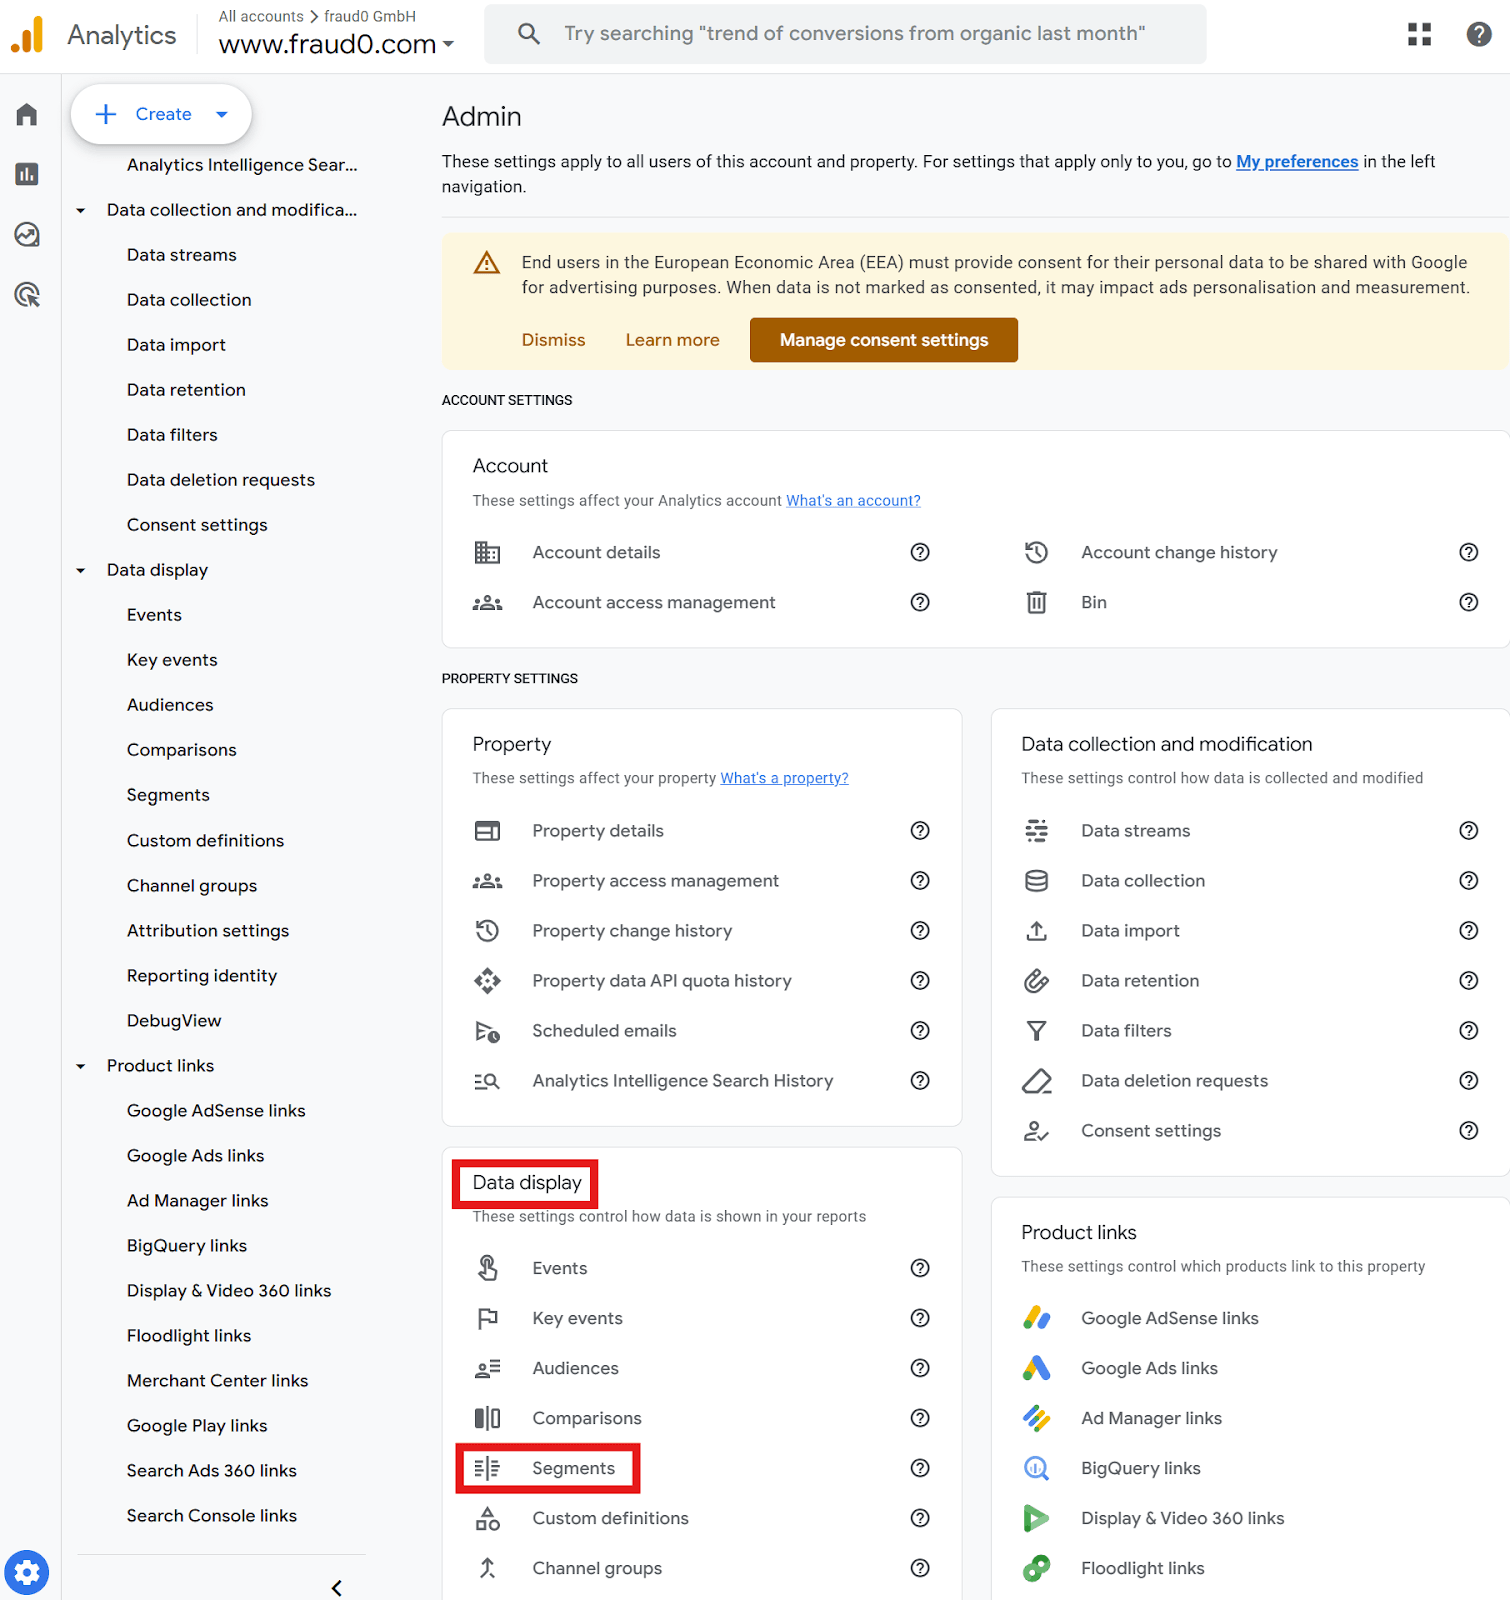Click the Admin gear icon
1510x1600 pixels.
[27, 1573]
